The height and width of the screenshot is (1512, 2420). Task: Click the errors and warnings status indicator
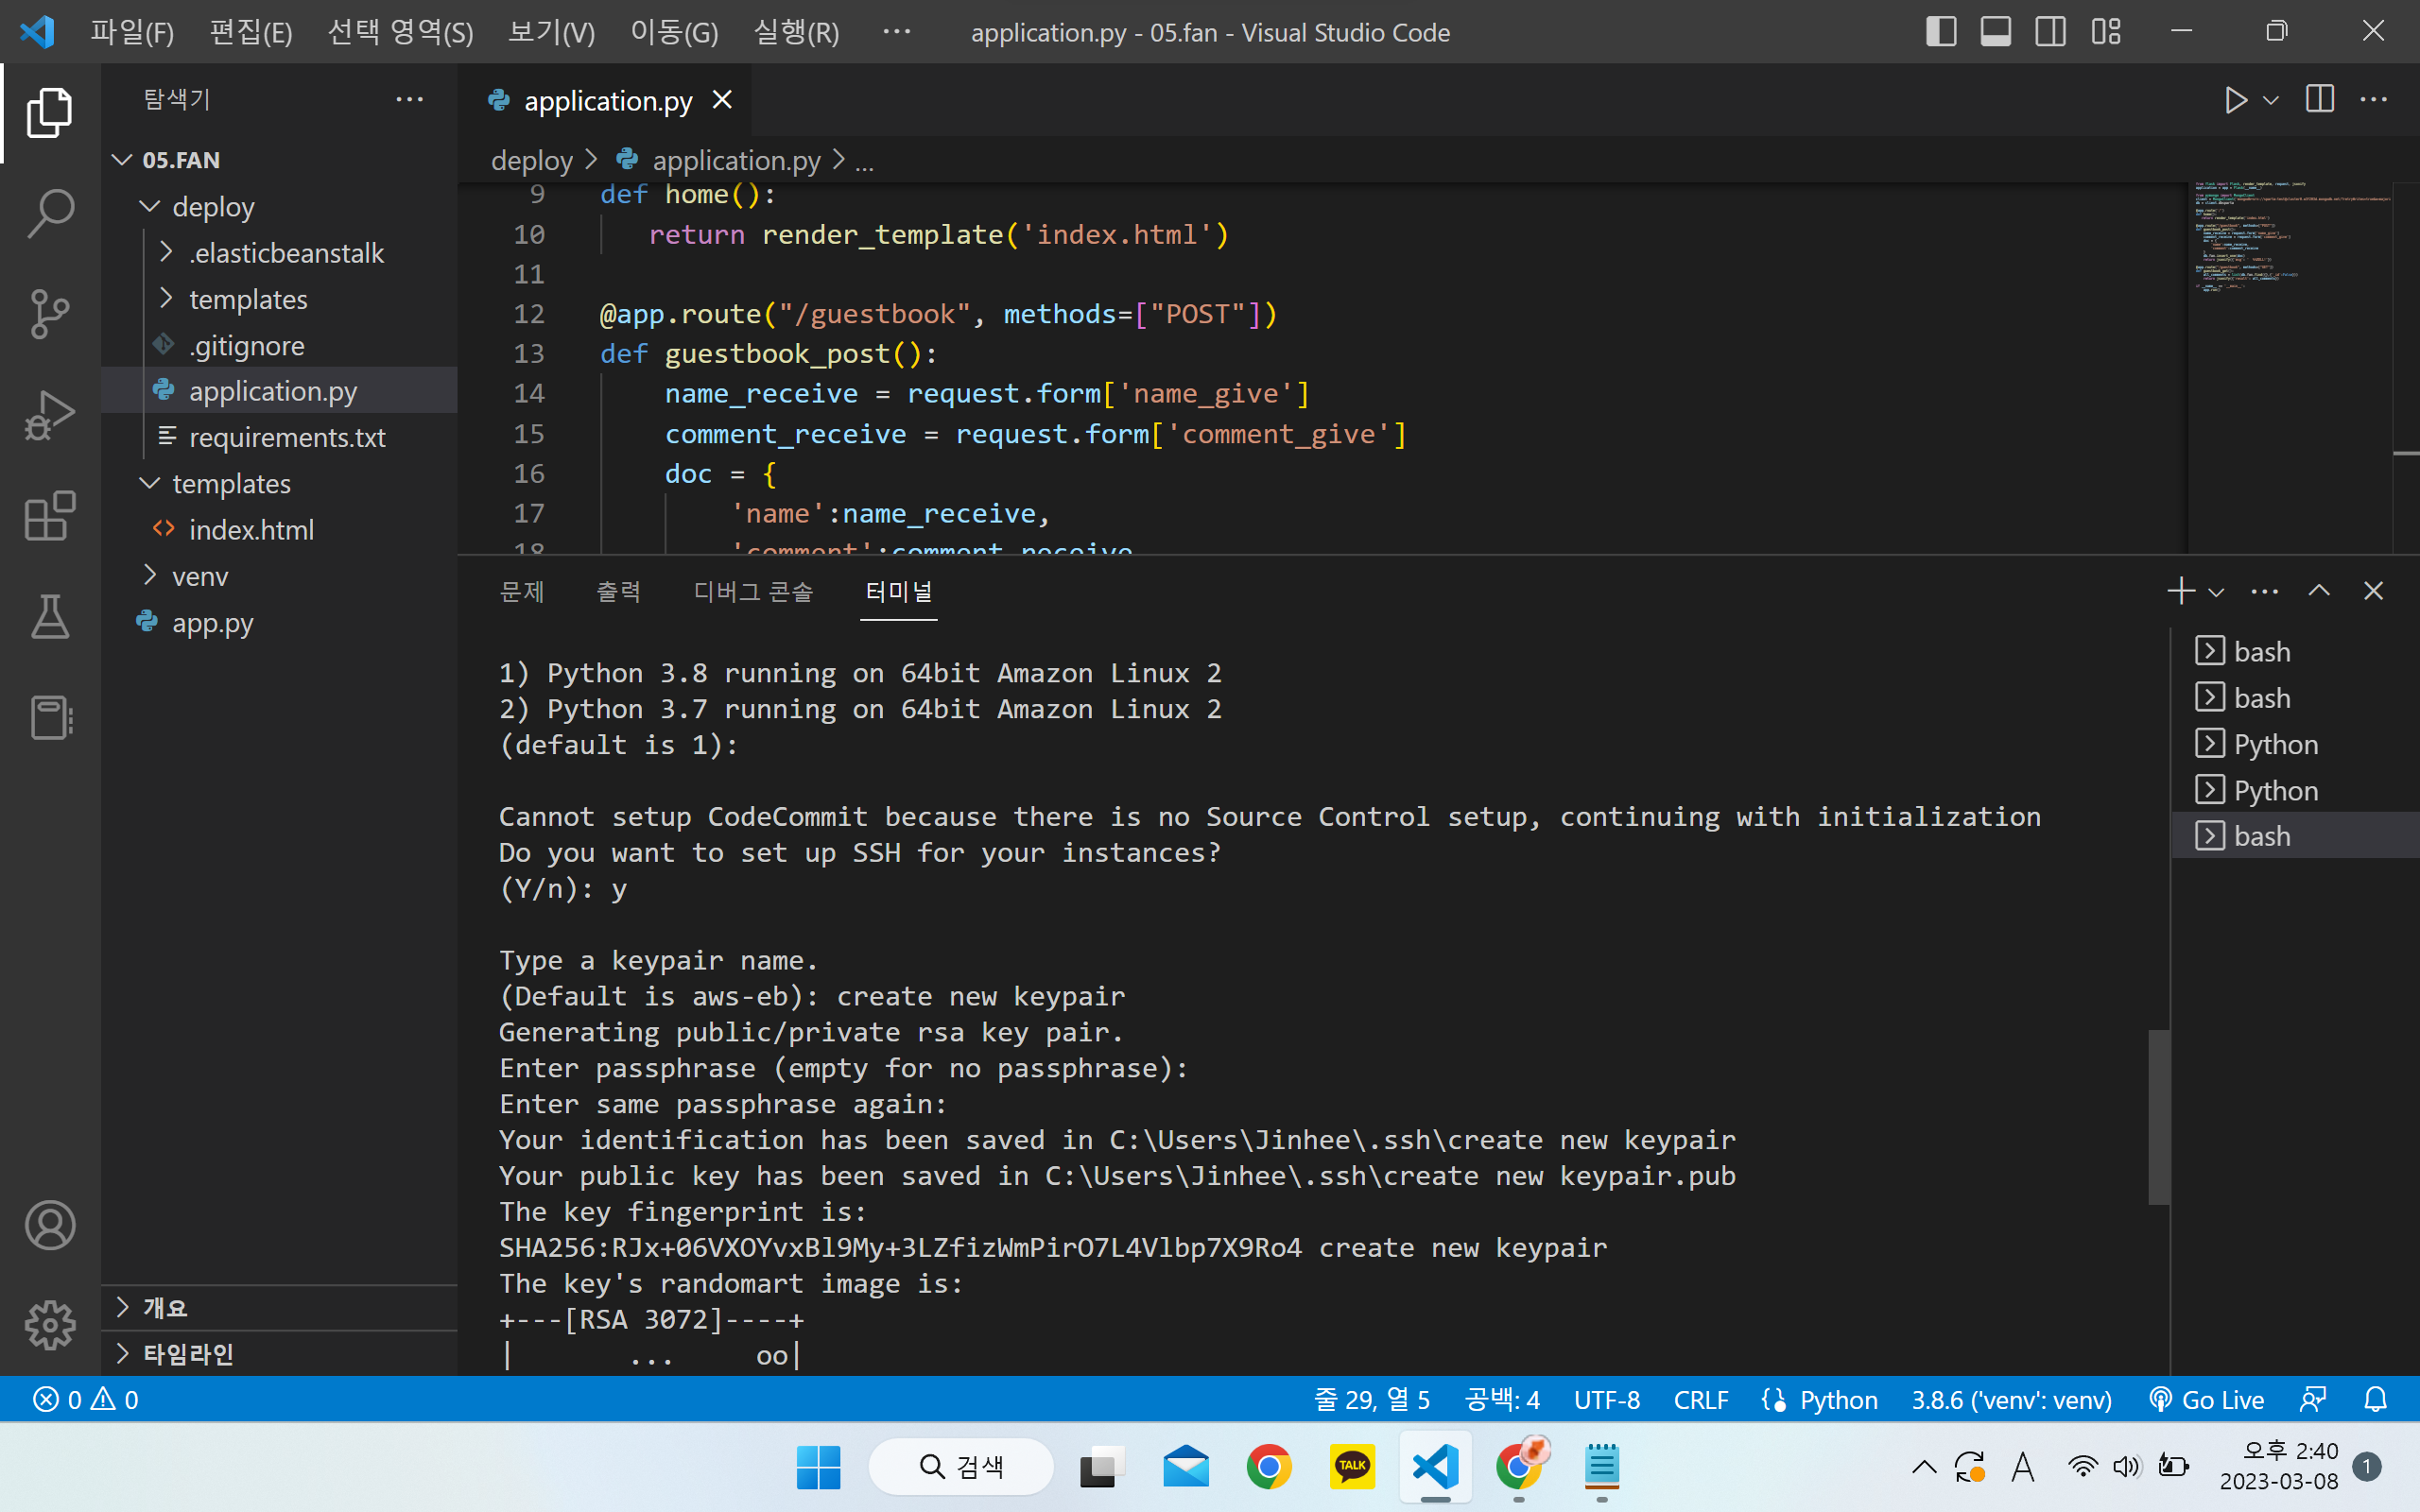click(86, 1399)
